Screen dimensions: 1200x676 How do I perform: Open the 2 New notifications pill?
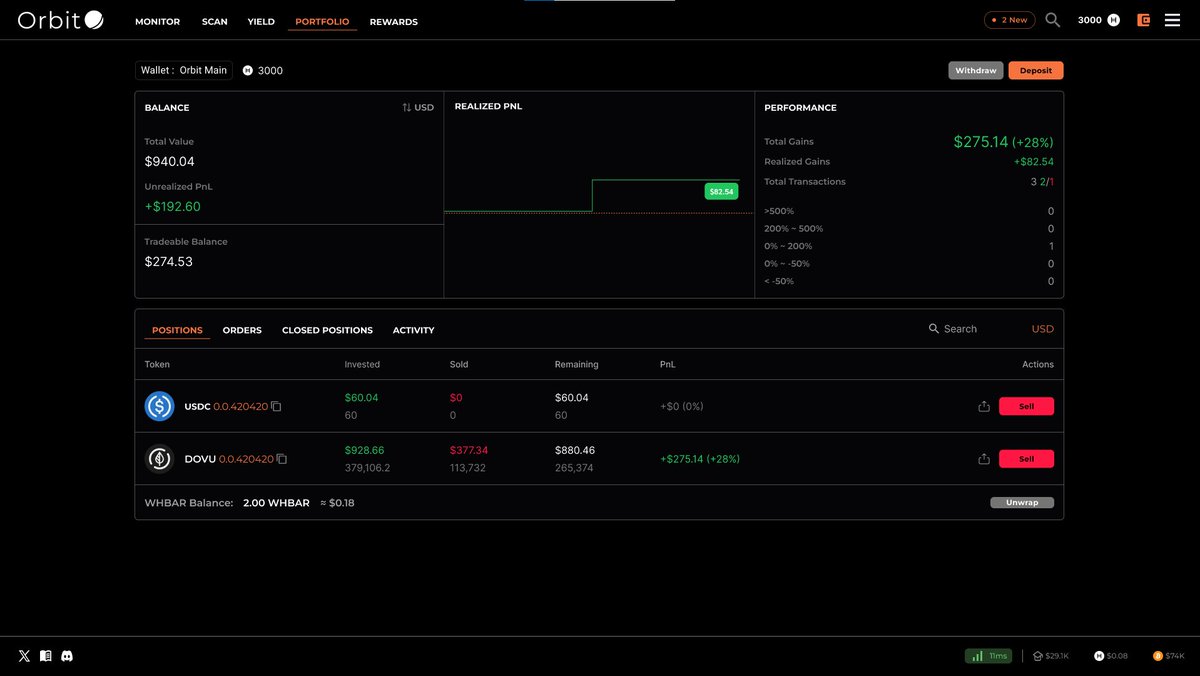1009,20
